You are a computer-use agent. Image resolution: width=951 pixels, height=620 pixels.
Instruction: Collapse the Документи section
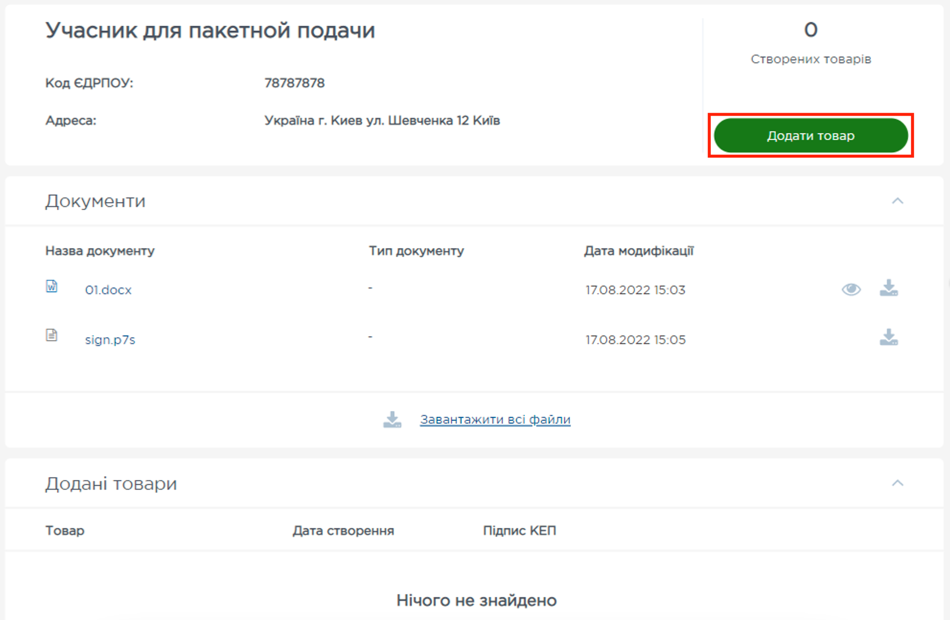(897, 201)
